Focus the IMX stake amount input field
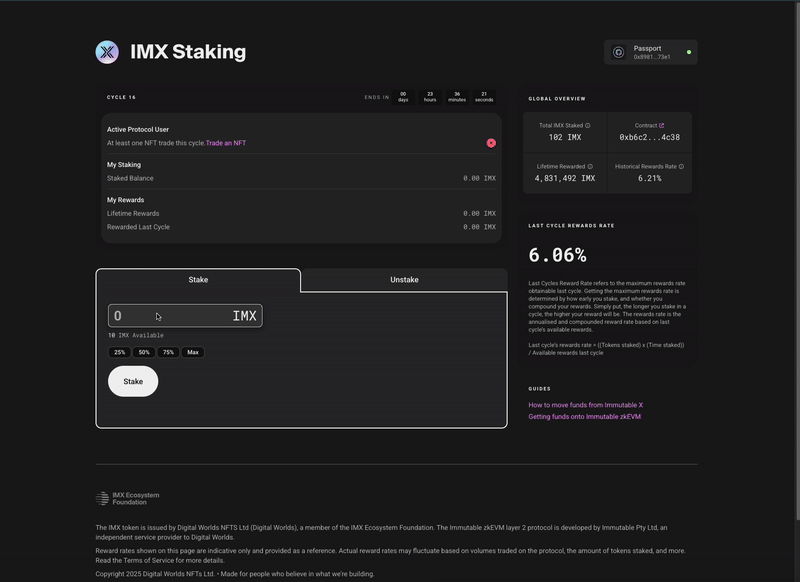 pyautogui.click(x=185, y=316)
